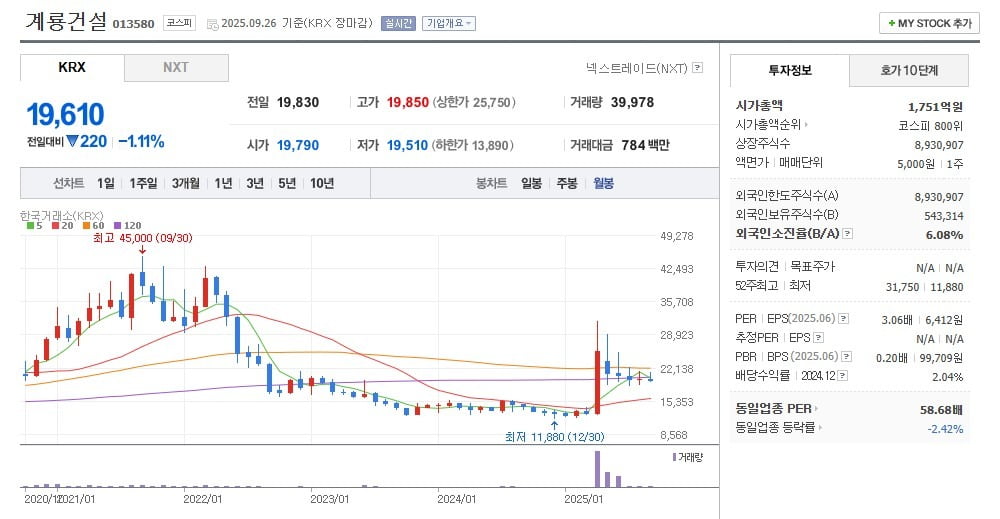Click the tallest volume bar near 2025/01
1000x519 pixels.
(597, 468)
